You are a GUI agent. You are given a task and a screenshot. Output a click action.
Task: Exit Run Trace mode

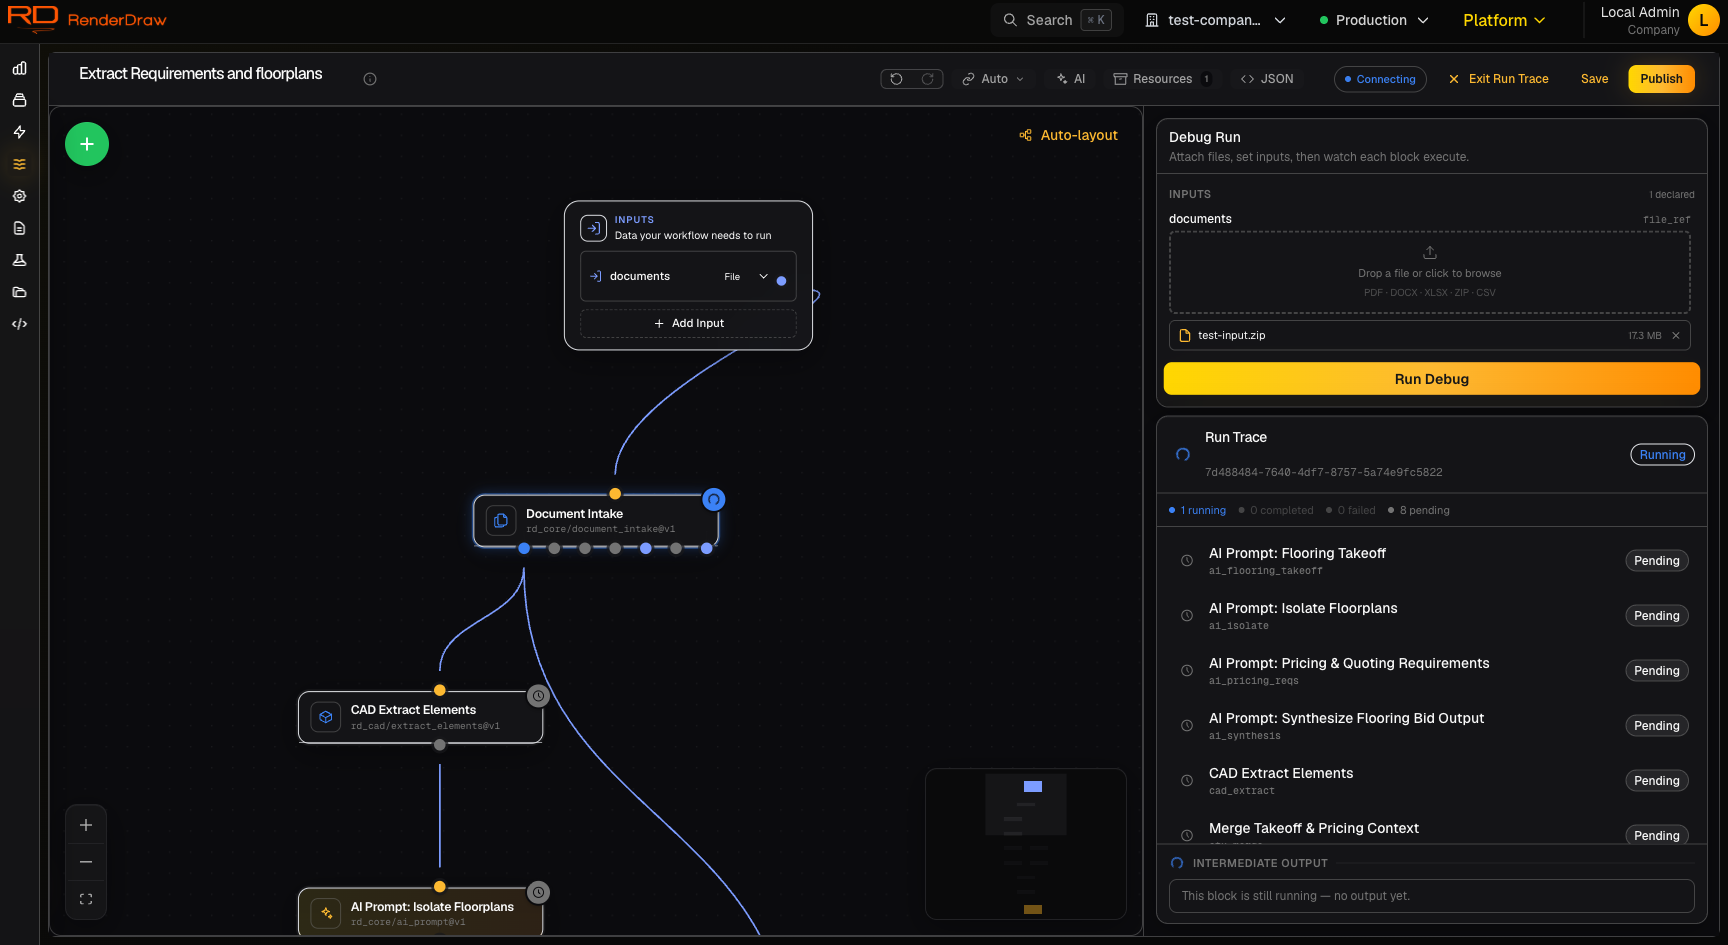click(x=1498, y=79)
